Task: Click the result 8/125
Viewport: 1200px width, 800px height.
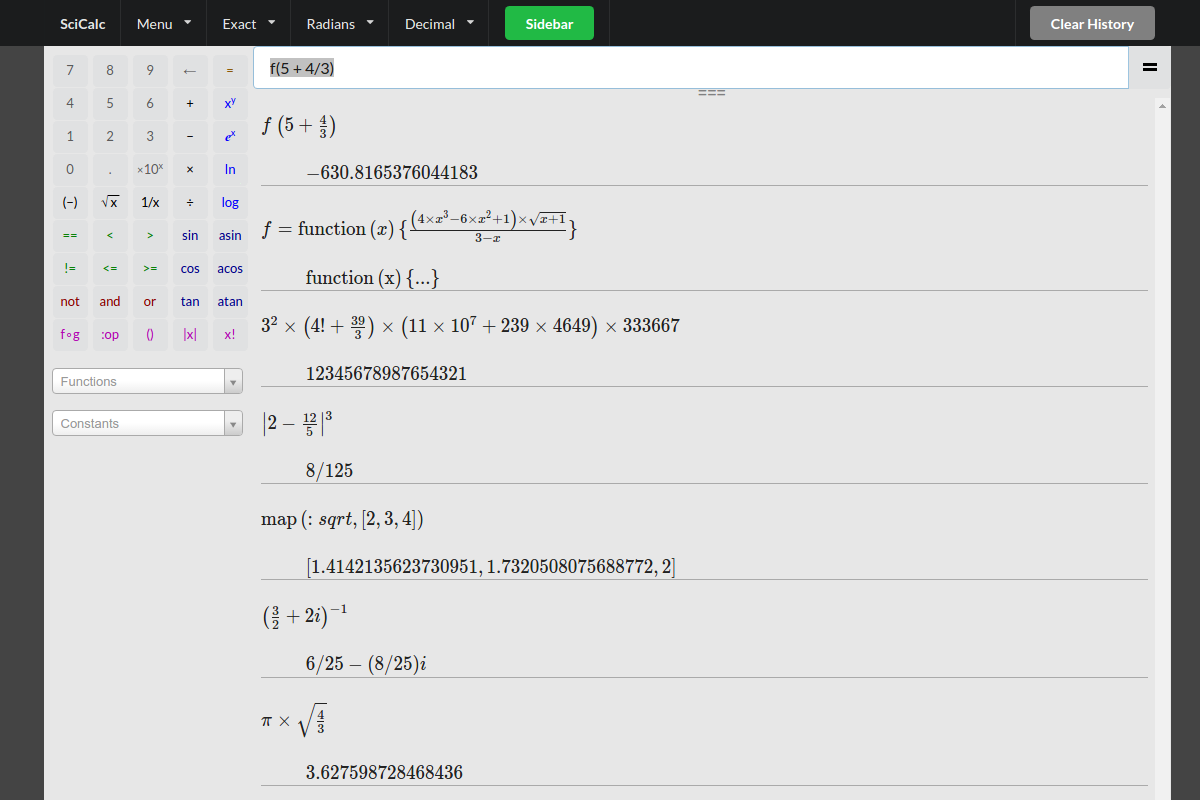Action: pos(329,471)
